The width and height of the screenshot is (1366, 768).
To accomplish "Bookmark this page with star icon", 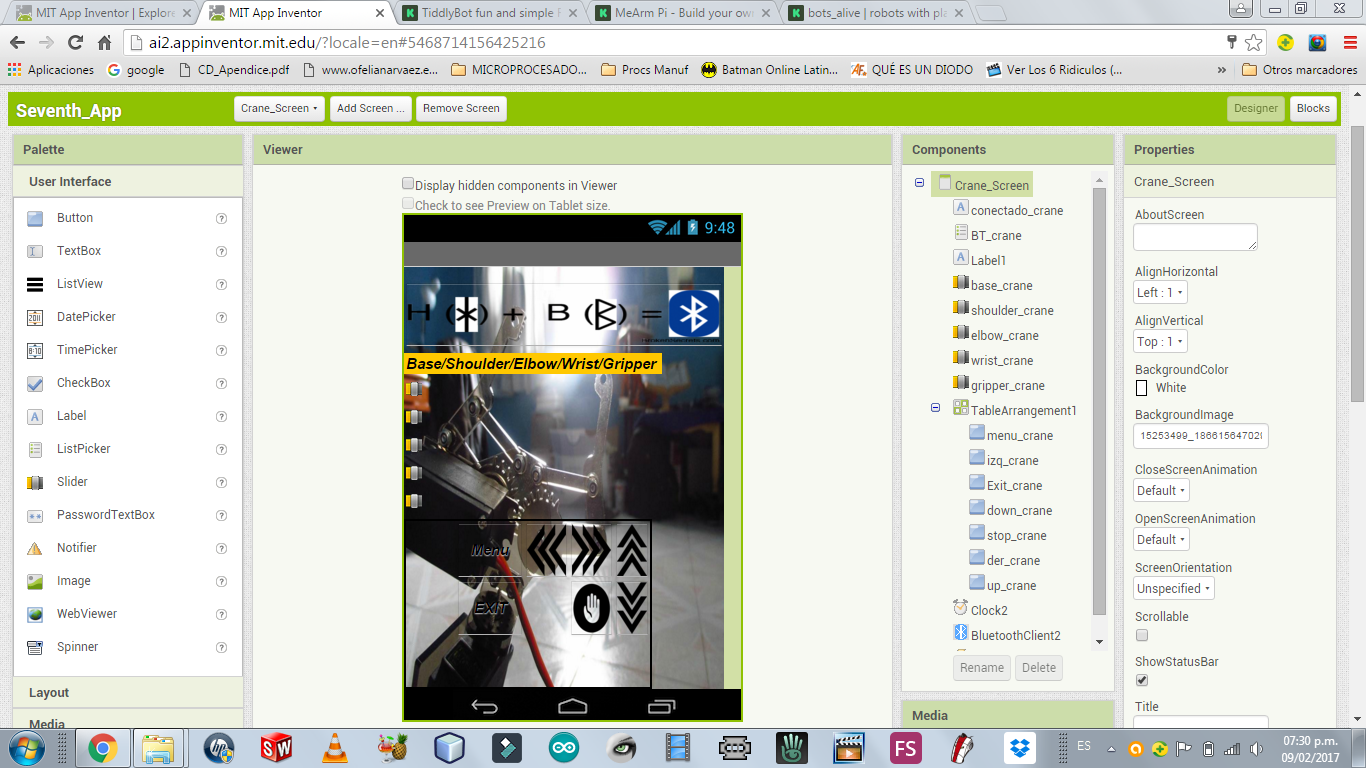I will tap(1254, 43).
